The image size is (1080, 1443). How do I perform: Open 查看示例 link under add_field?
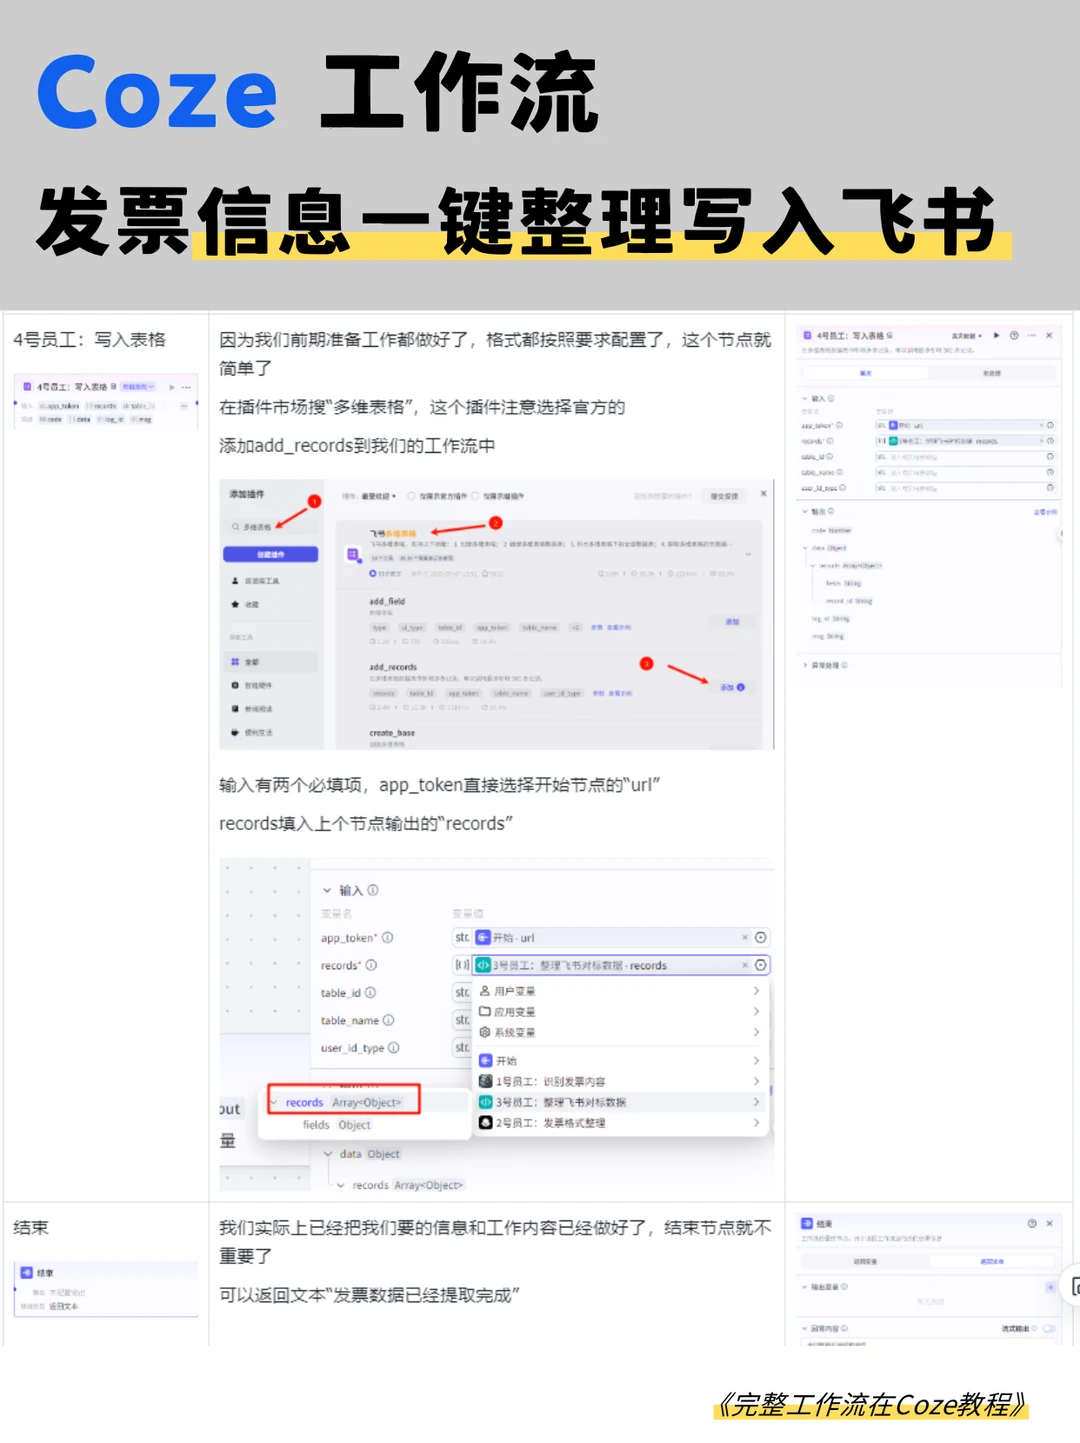click(x=619, y=628)
